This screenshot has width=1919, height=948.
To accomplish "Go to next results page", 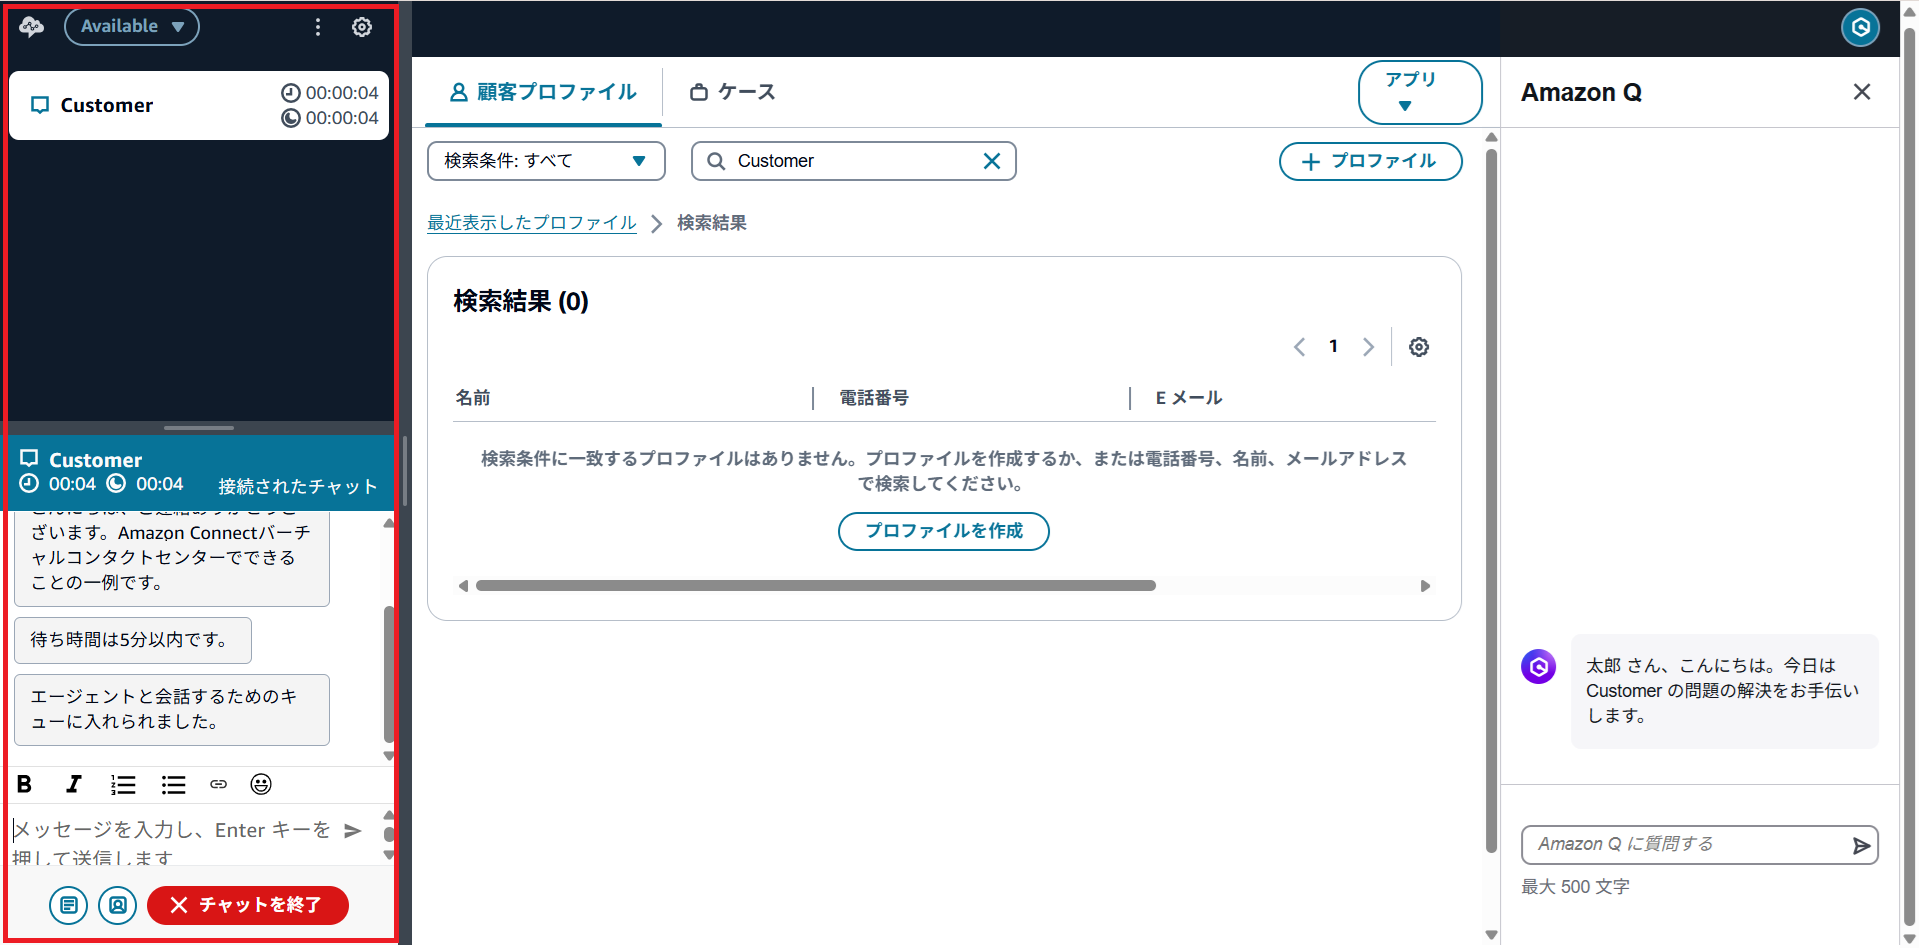I will 1368,347.
